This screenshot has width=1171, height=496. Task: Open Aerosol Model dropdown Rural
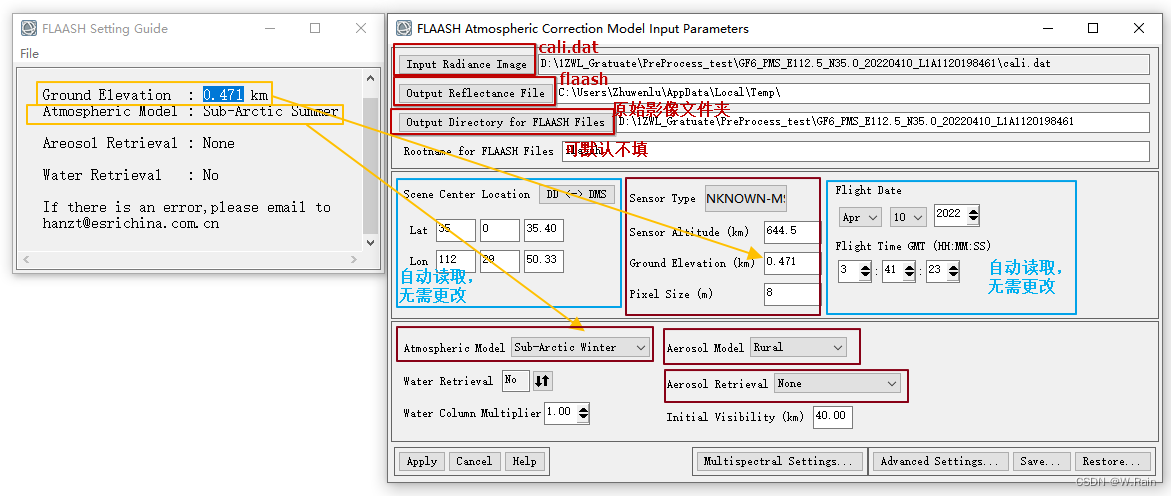[798, 347]
